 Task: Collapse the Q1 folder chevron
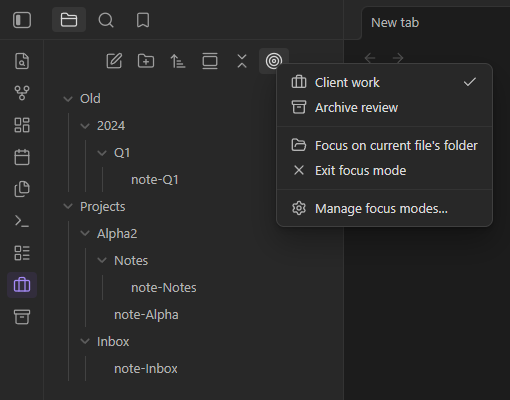[102, 153]
